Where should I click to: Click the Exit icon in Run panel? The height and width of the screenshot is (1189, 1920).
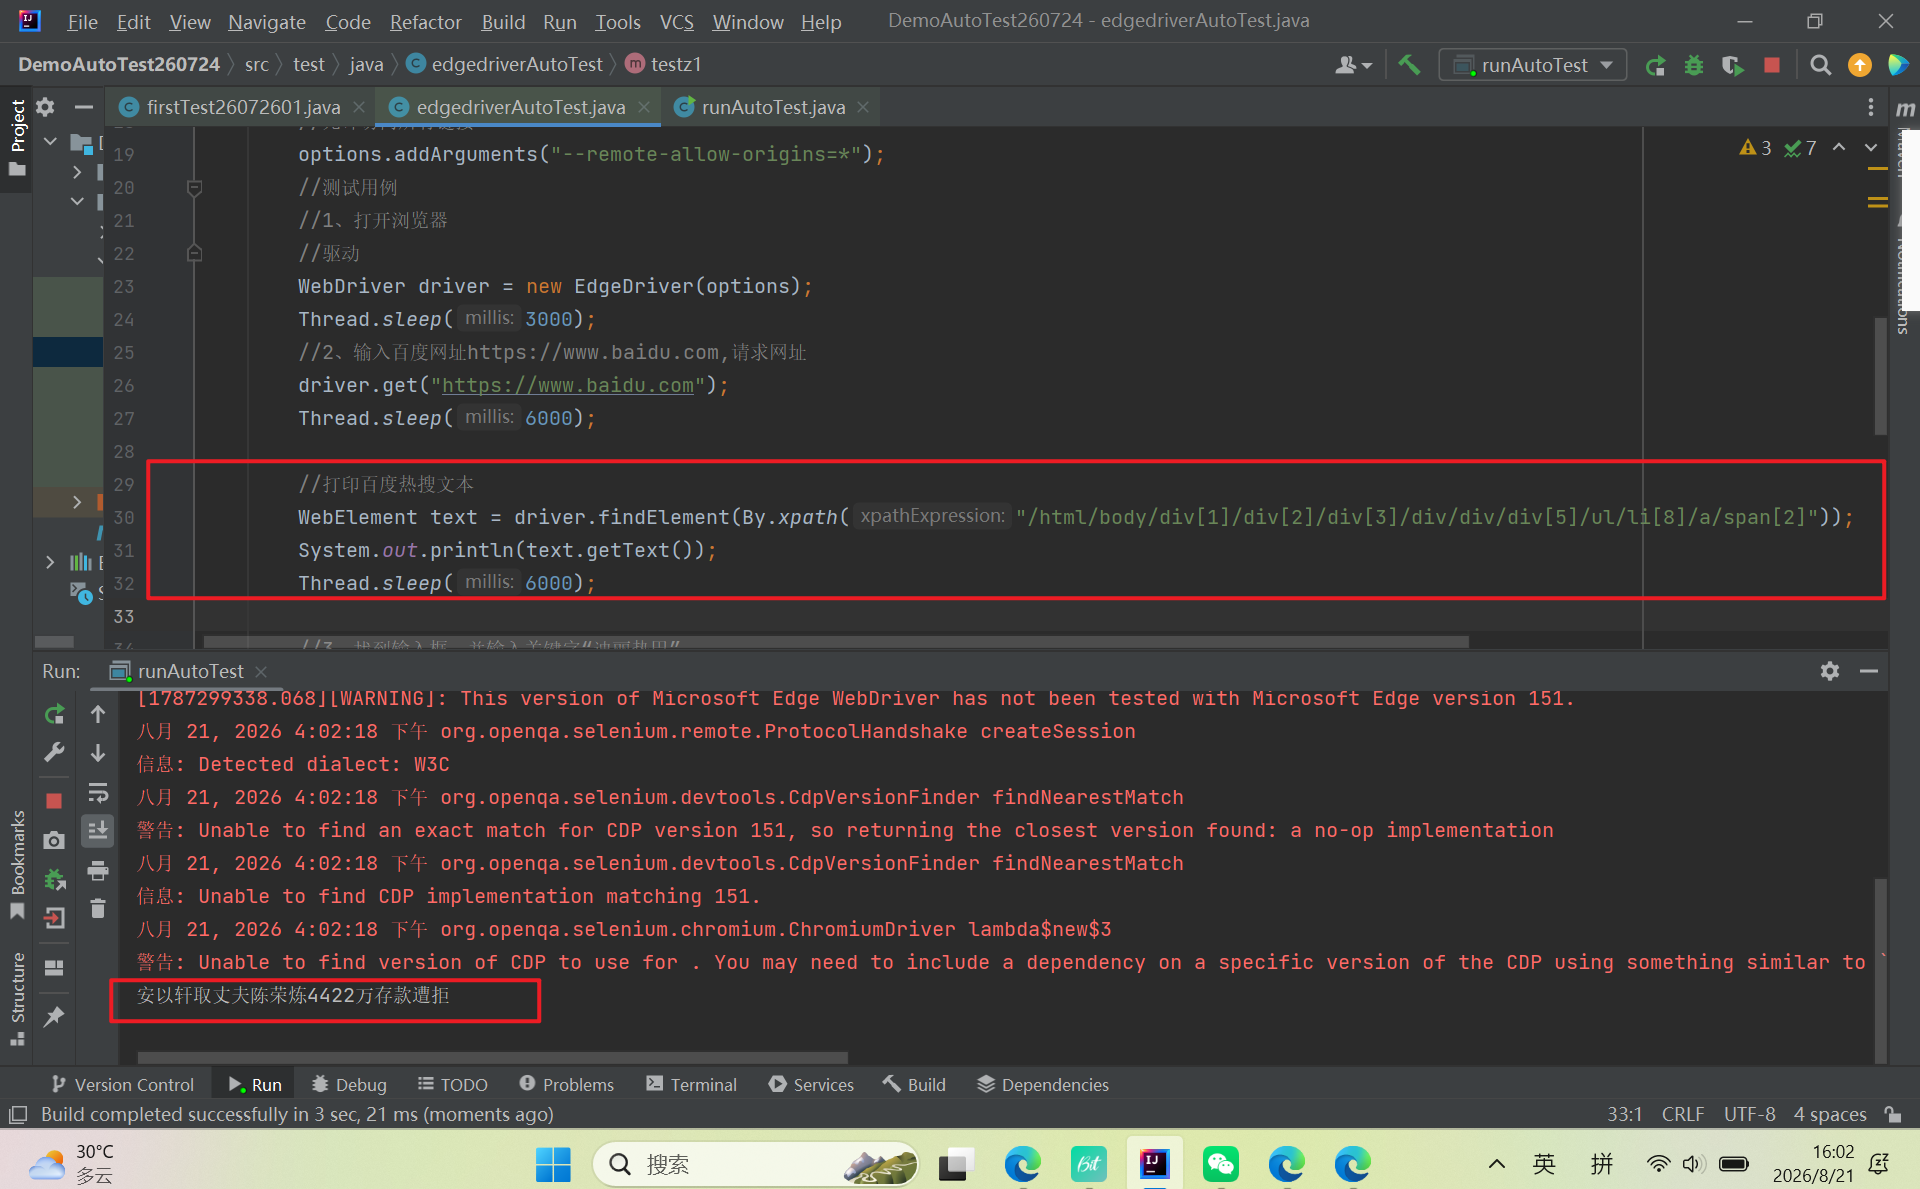(x=54, y=918)
